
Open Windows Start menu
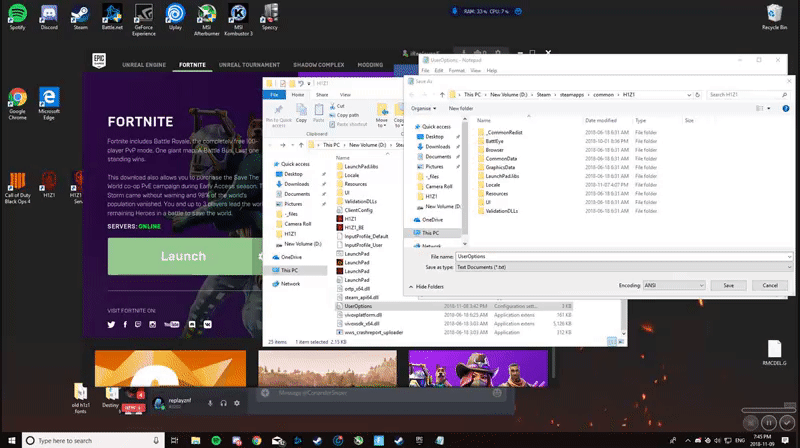click(11, 440)
